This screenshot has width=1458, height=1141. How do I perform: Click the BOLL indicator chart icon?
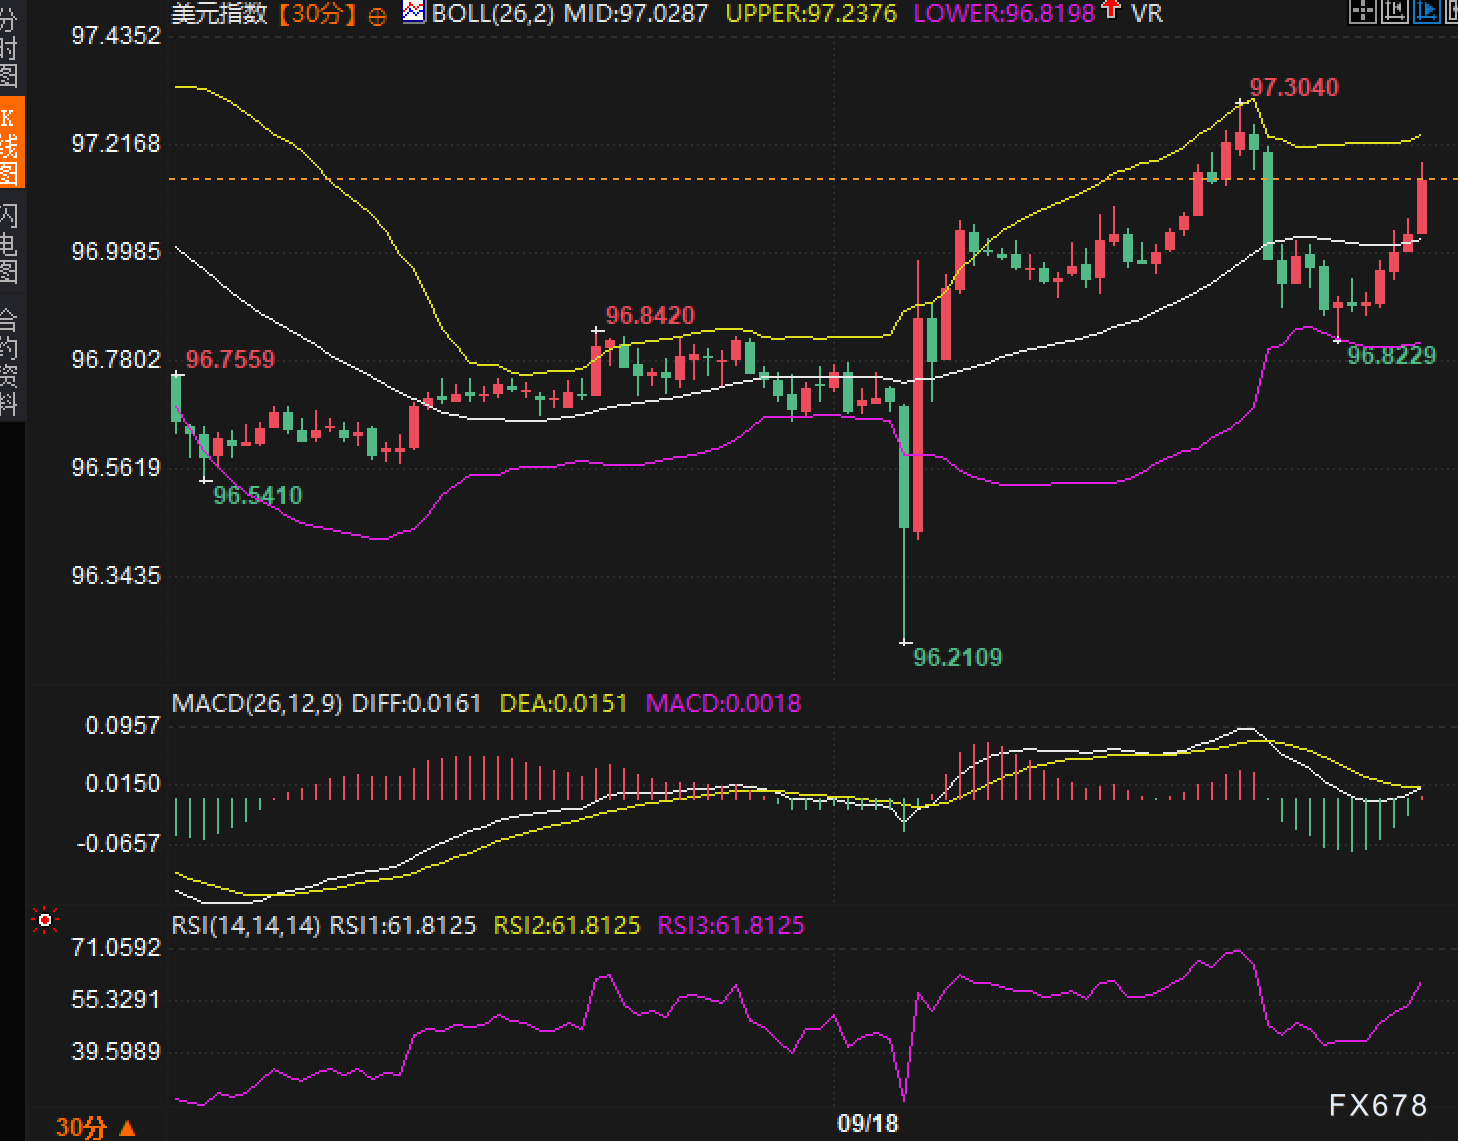pyautogui.click(x=413, y=13)
